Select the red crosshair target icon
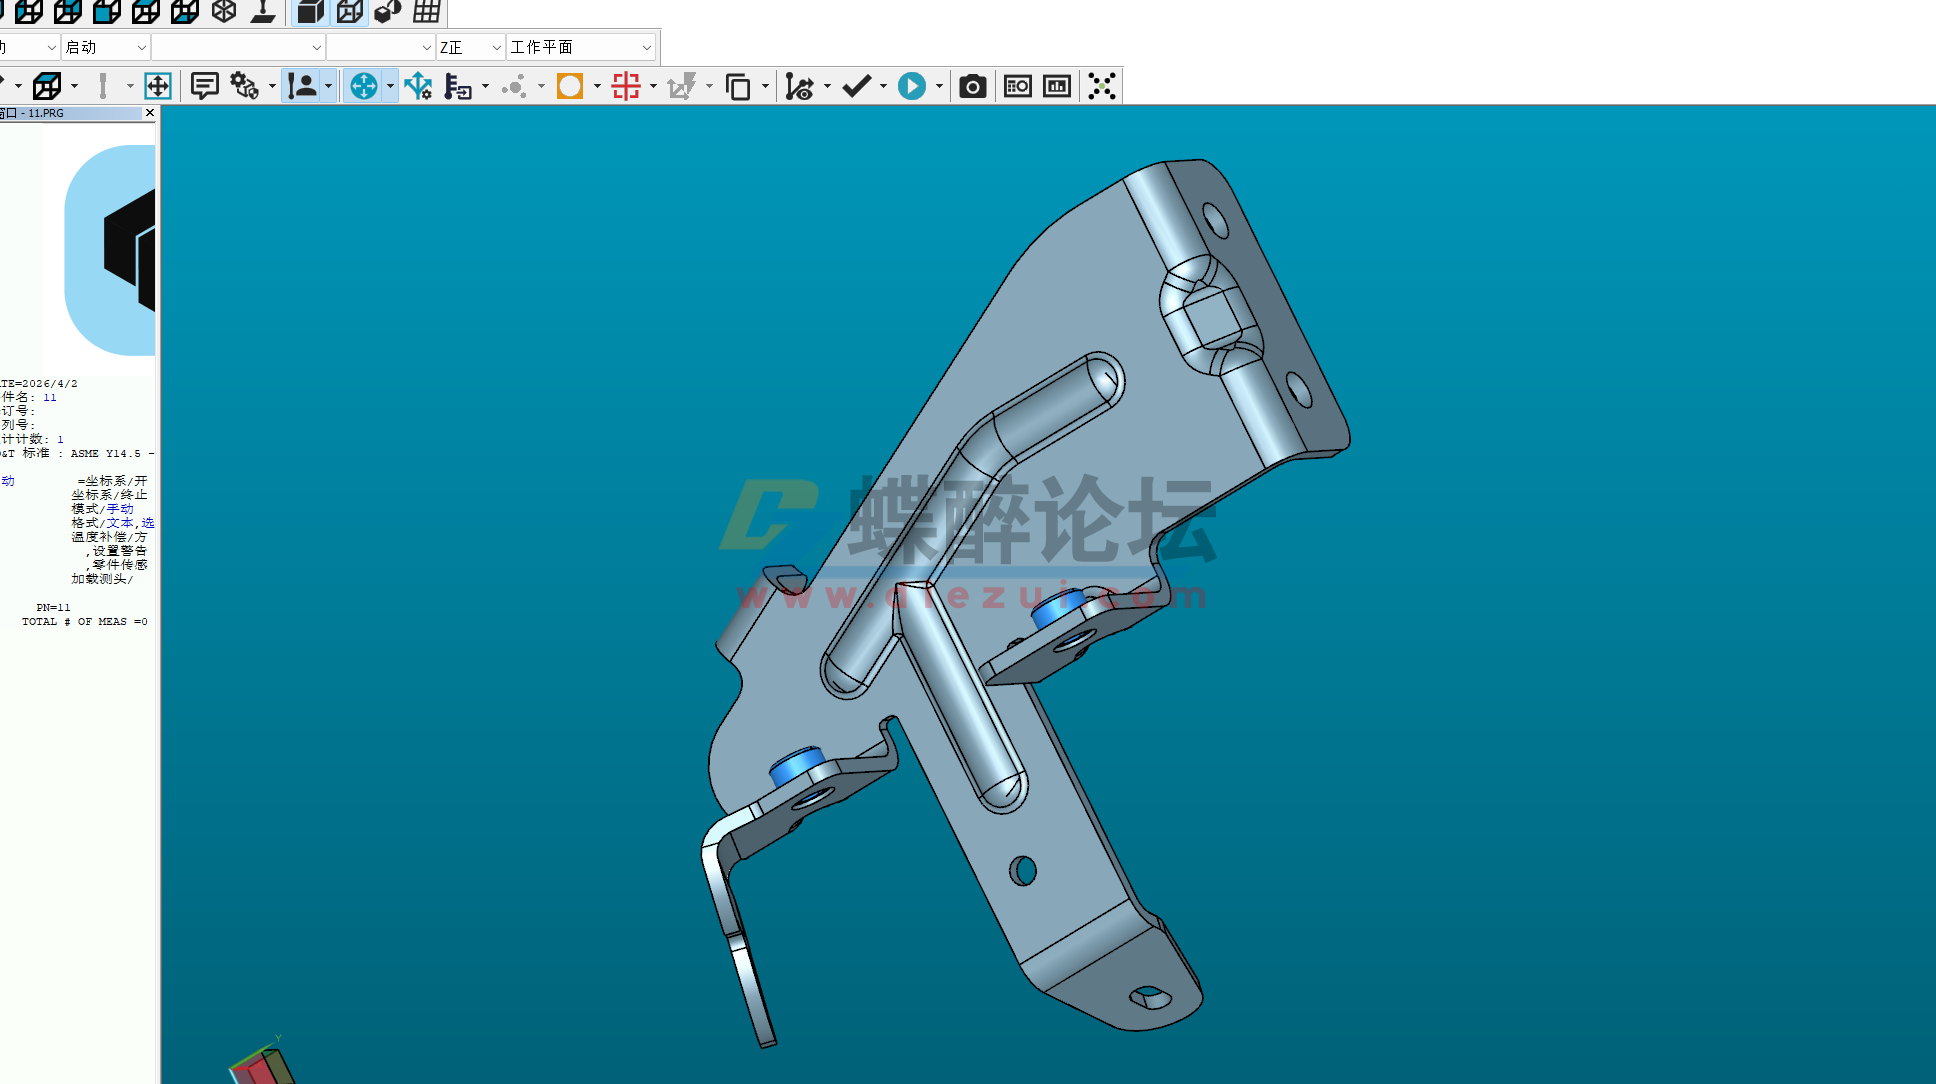This screenshot has height=1084, width=1936. [625, 86]
